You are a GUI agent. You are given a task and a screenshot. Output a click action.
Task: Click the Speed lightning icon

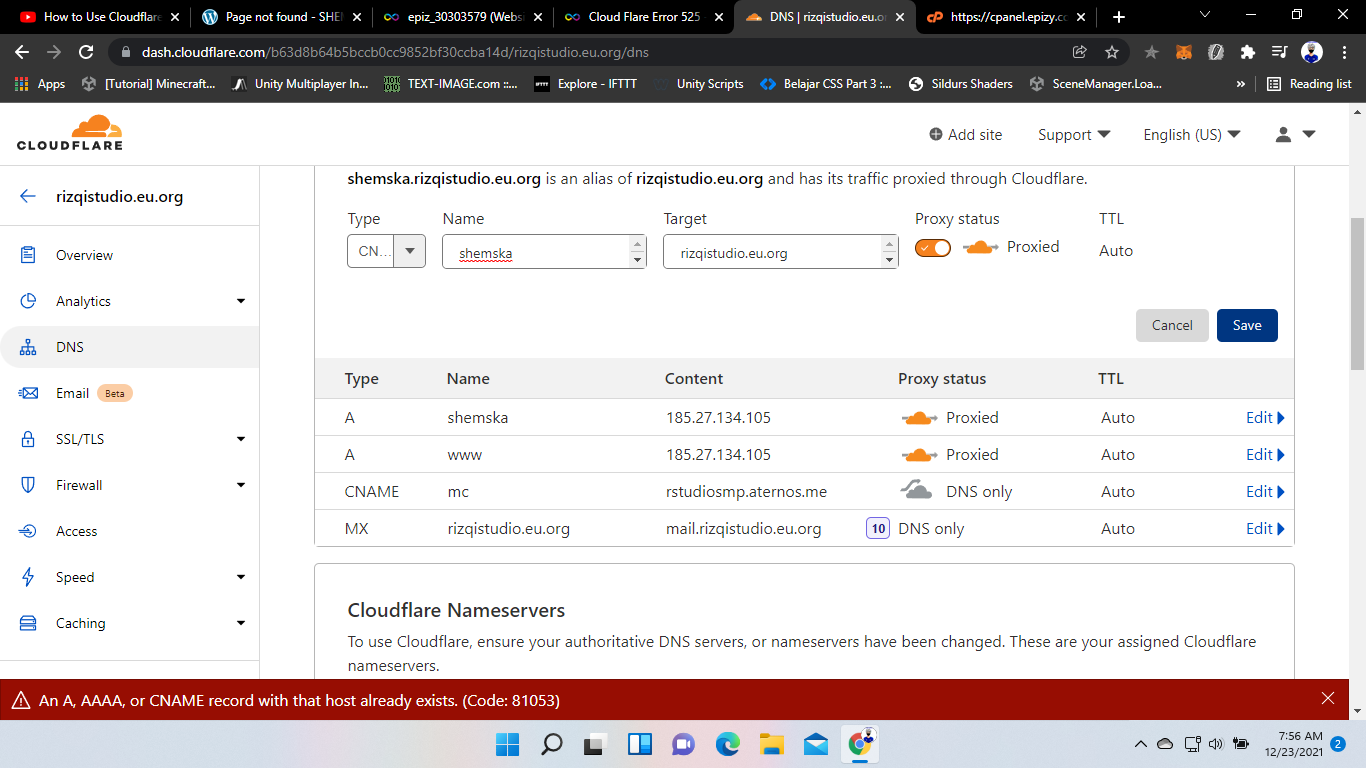click(28, 577)
